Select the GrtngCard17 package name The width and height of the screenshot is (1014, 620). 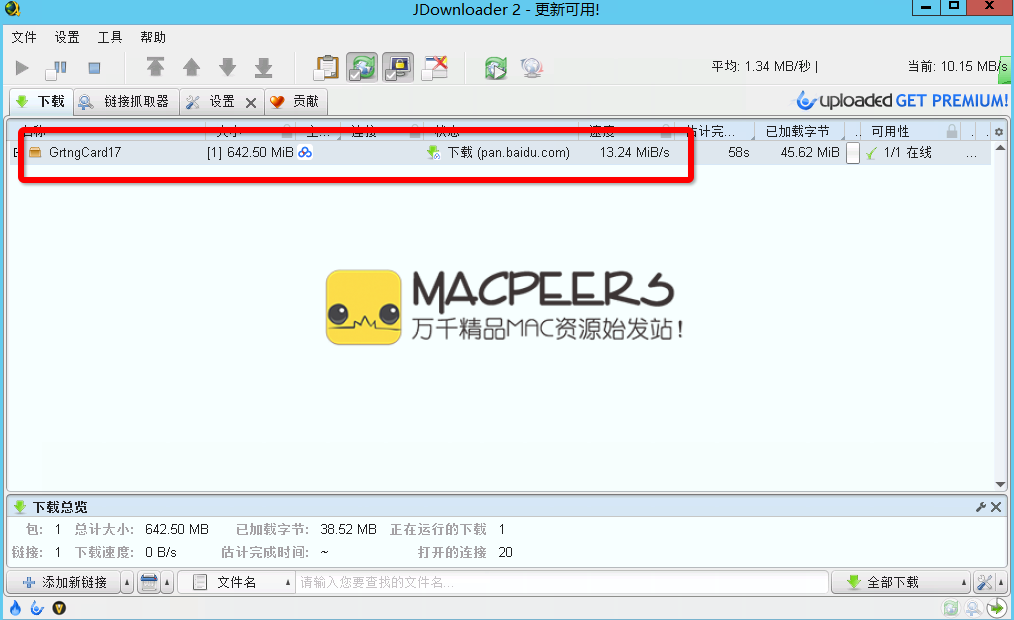(x=85, y=153)
